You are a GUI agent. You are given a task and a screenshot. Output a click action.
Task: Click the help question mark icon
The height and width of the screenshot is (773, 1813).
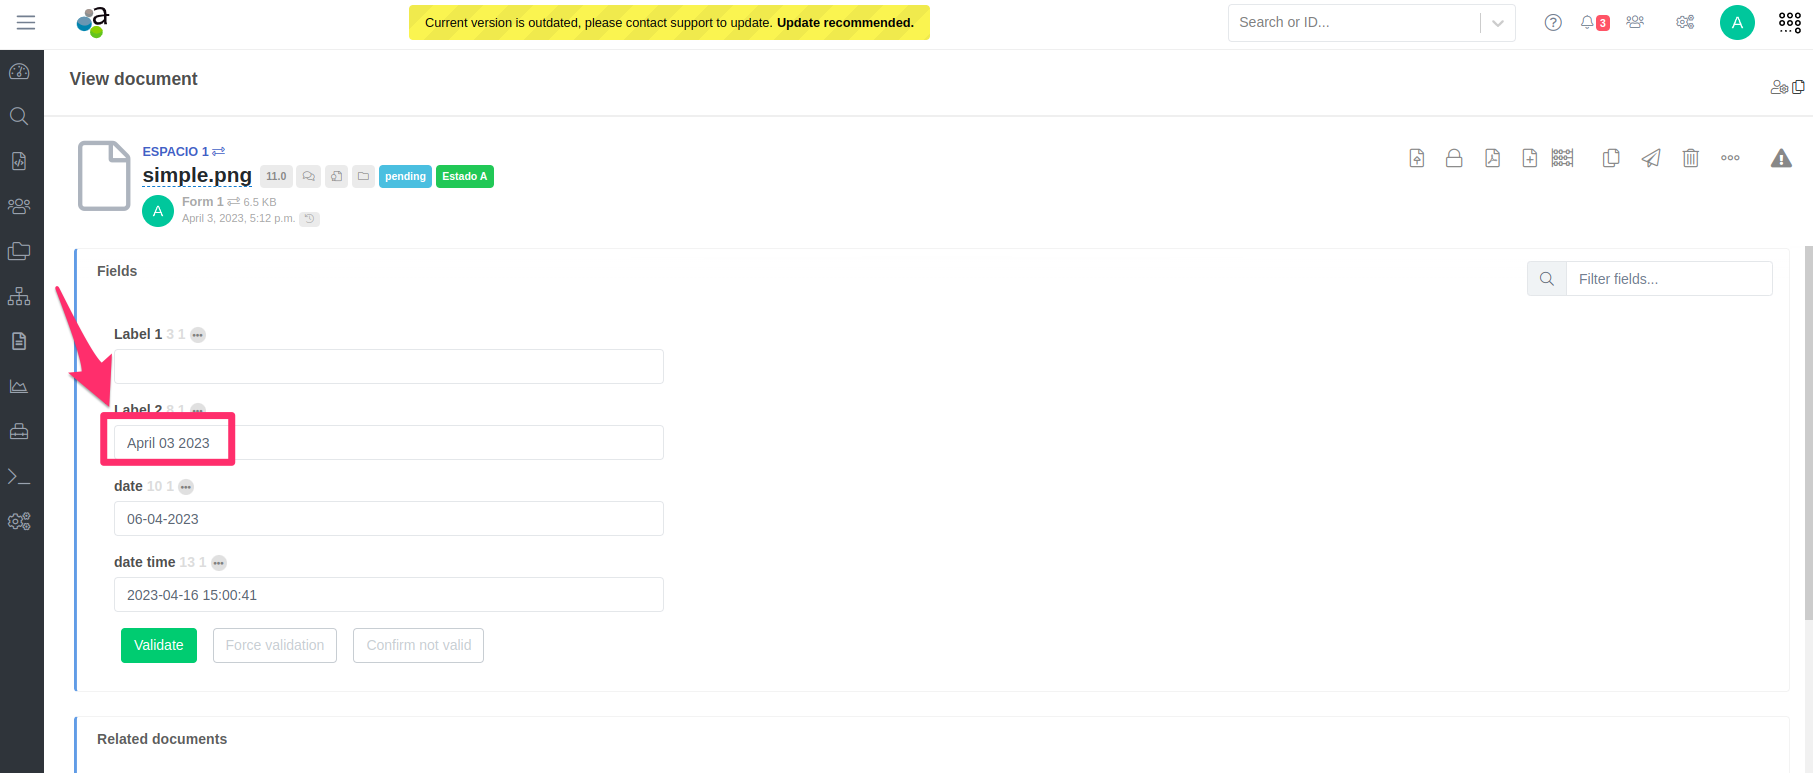tap(1553, 22)
